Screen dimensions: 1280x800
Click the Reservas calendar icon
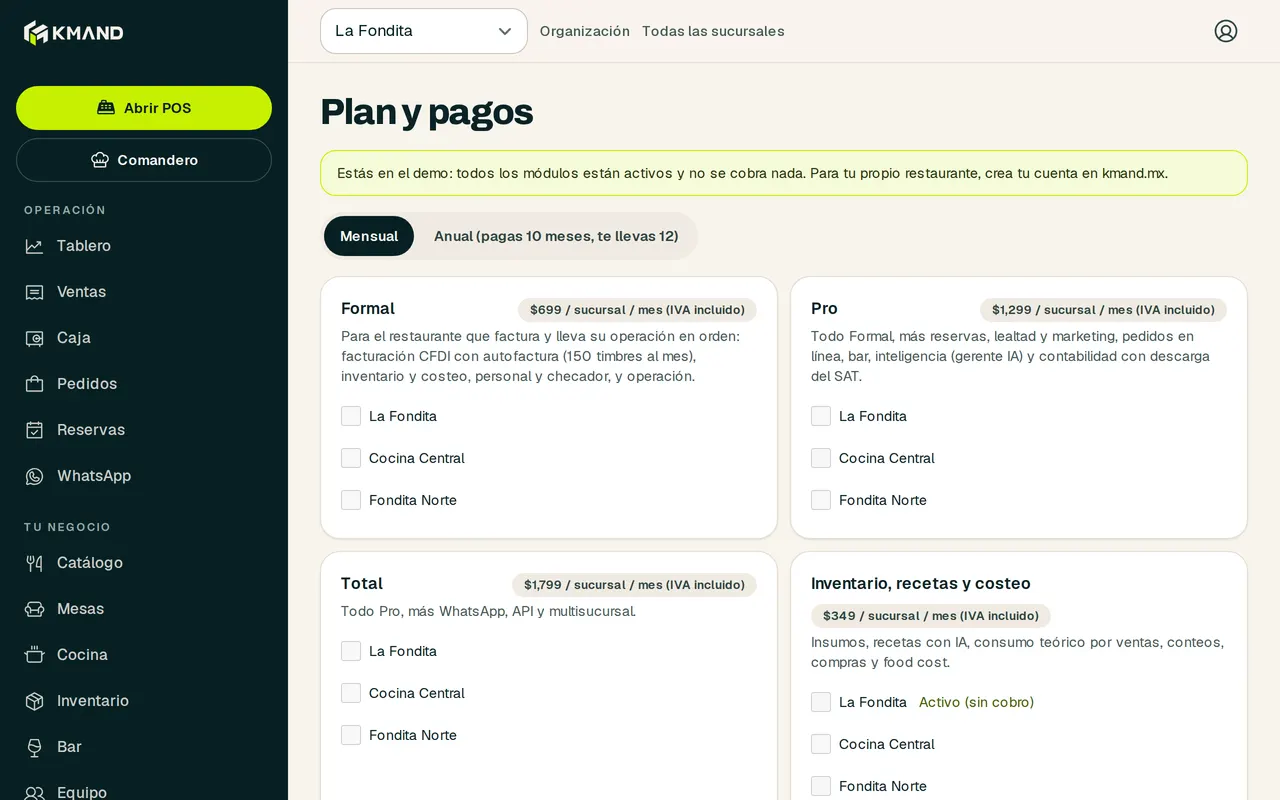34,430
